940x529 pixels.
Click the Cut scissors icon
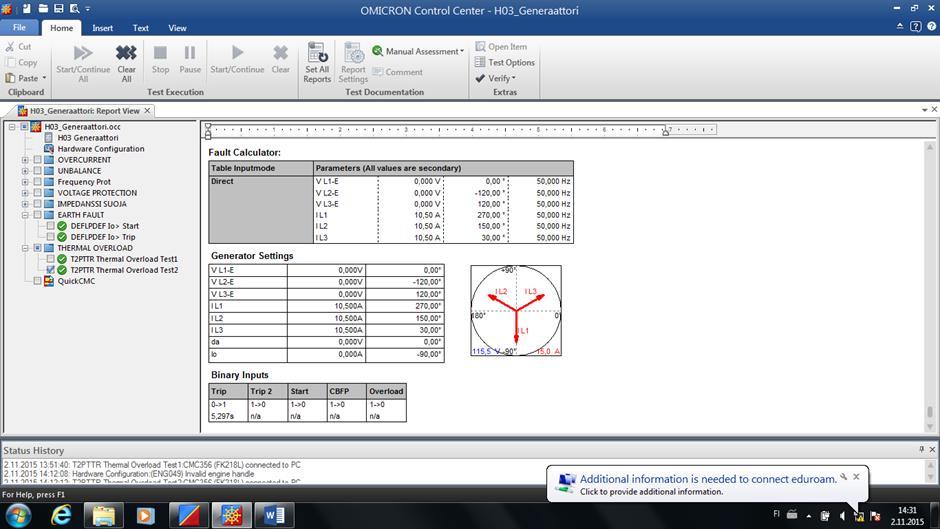point(10,46)
